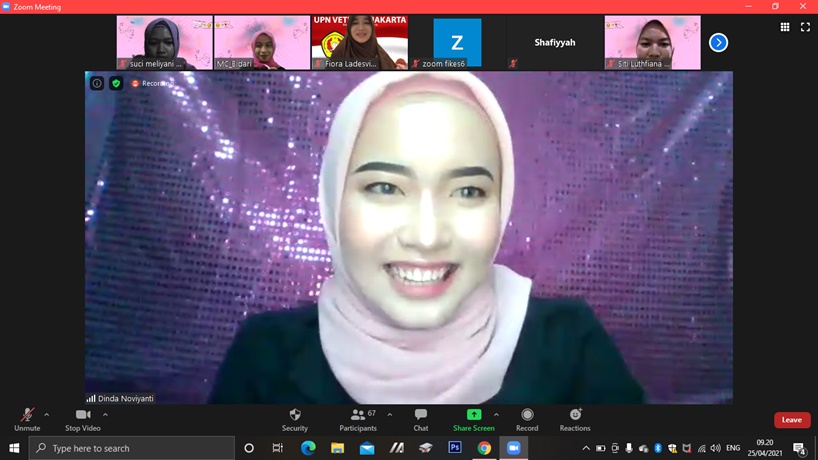Open the Reactions menu
The width and height of the screenshot is (818, 460).
point(575,419)
